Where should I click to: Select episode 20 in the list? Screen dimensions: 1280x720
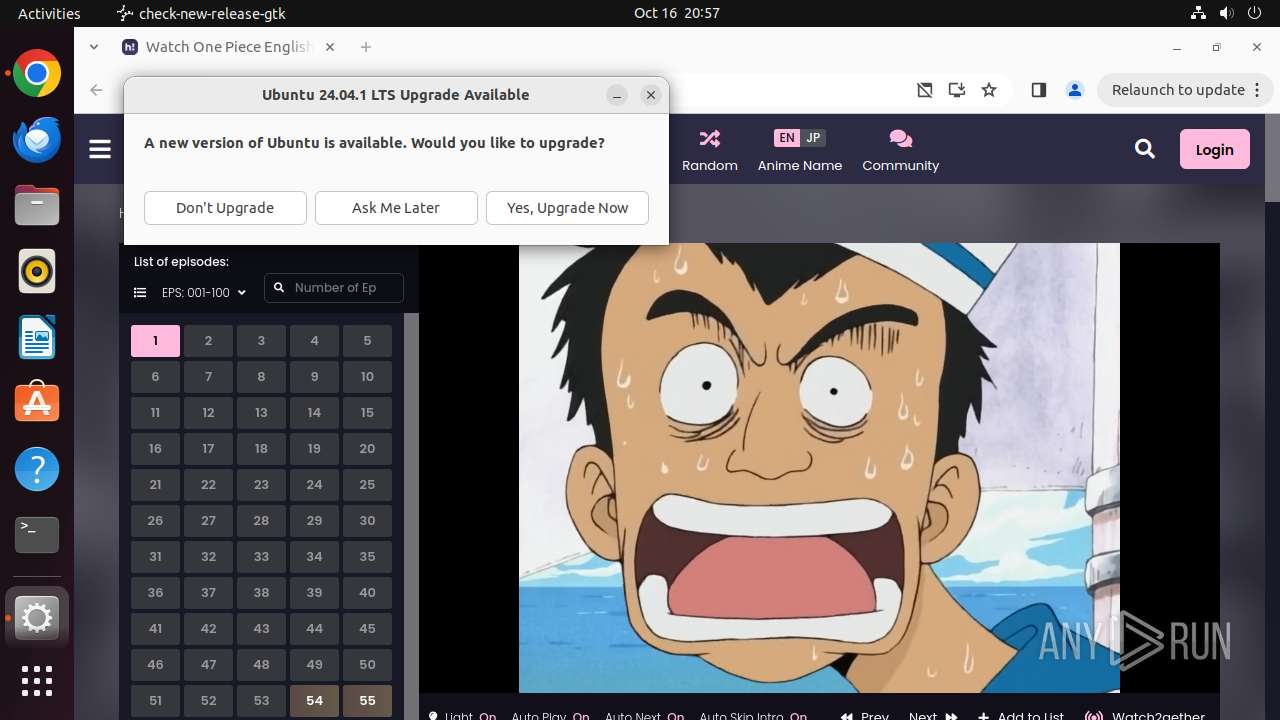(367, 449)
